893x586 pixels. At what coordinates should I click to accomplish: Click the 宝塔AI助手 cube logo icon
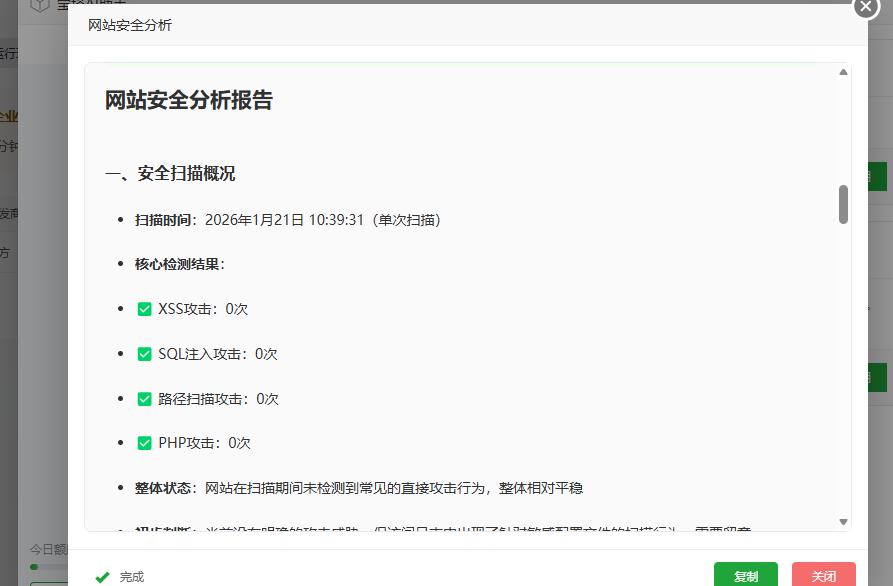[x=38, y=6]
